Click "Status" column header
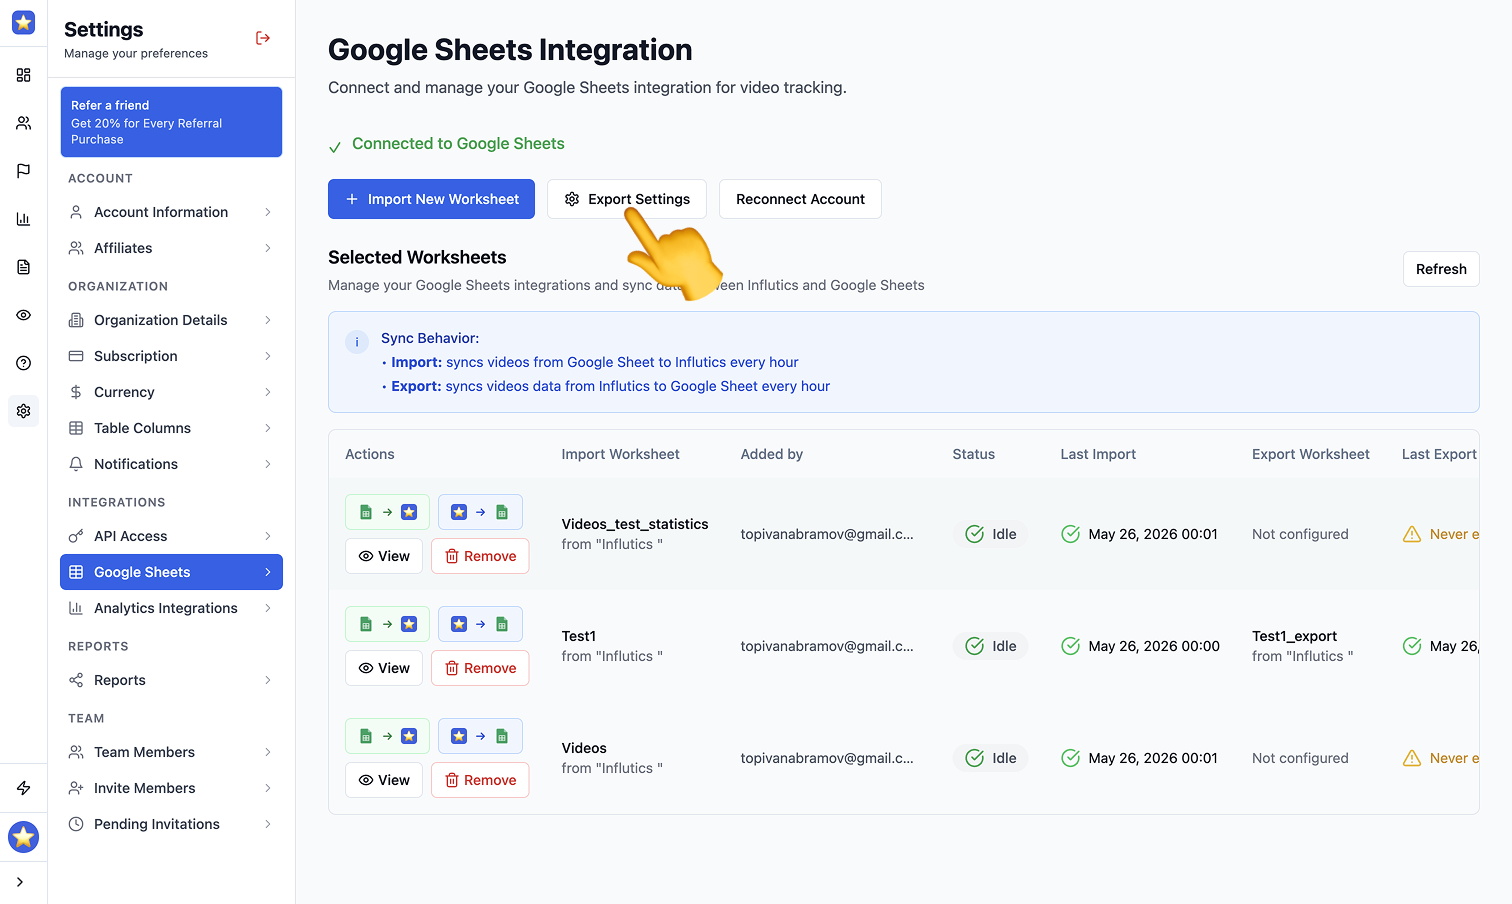This screenshot has width=1512, height=904. 974,454
